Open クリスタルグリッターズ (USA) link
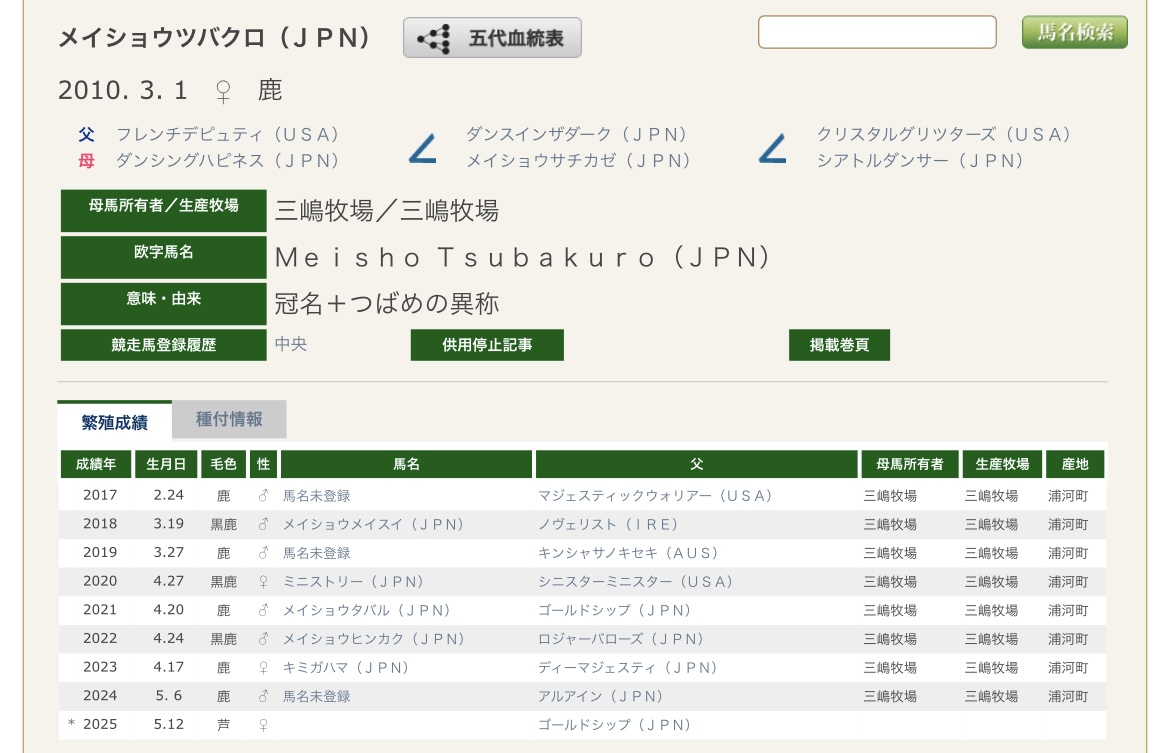 click(x=944, y=134)
